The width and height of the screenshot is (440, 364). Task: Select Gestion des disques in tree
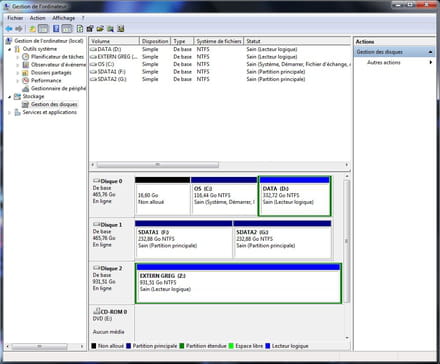54,104
